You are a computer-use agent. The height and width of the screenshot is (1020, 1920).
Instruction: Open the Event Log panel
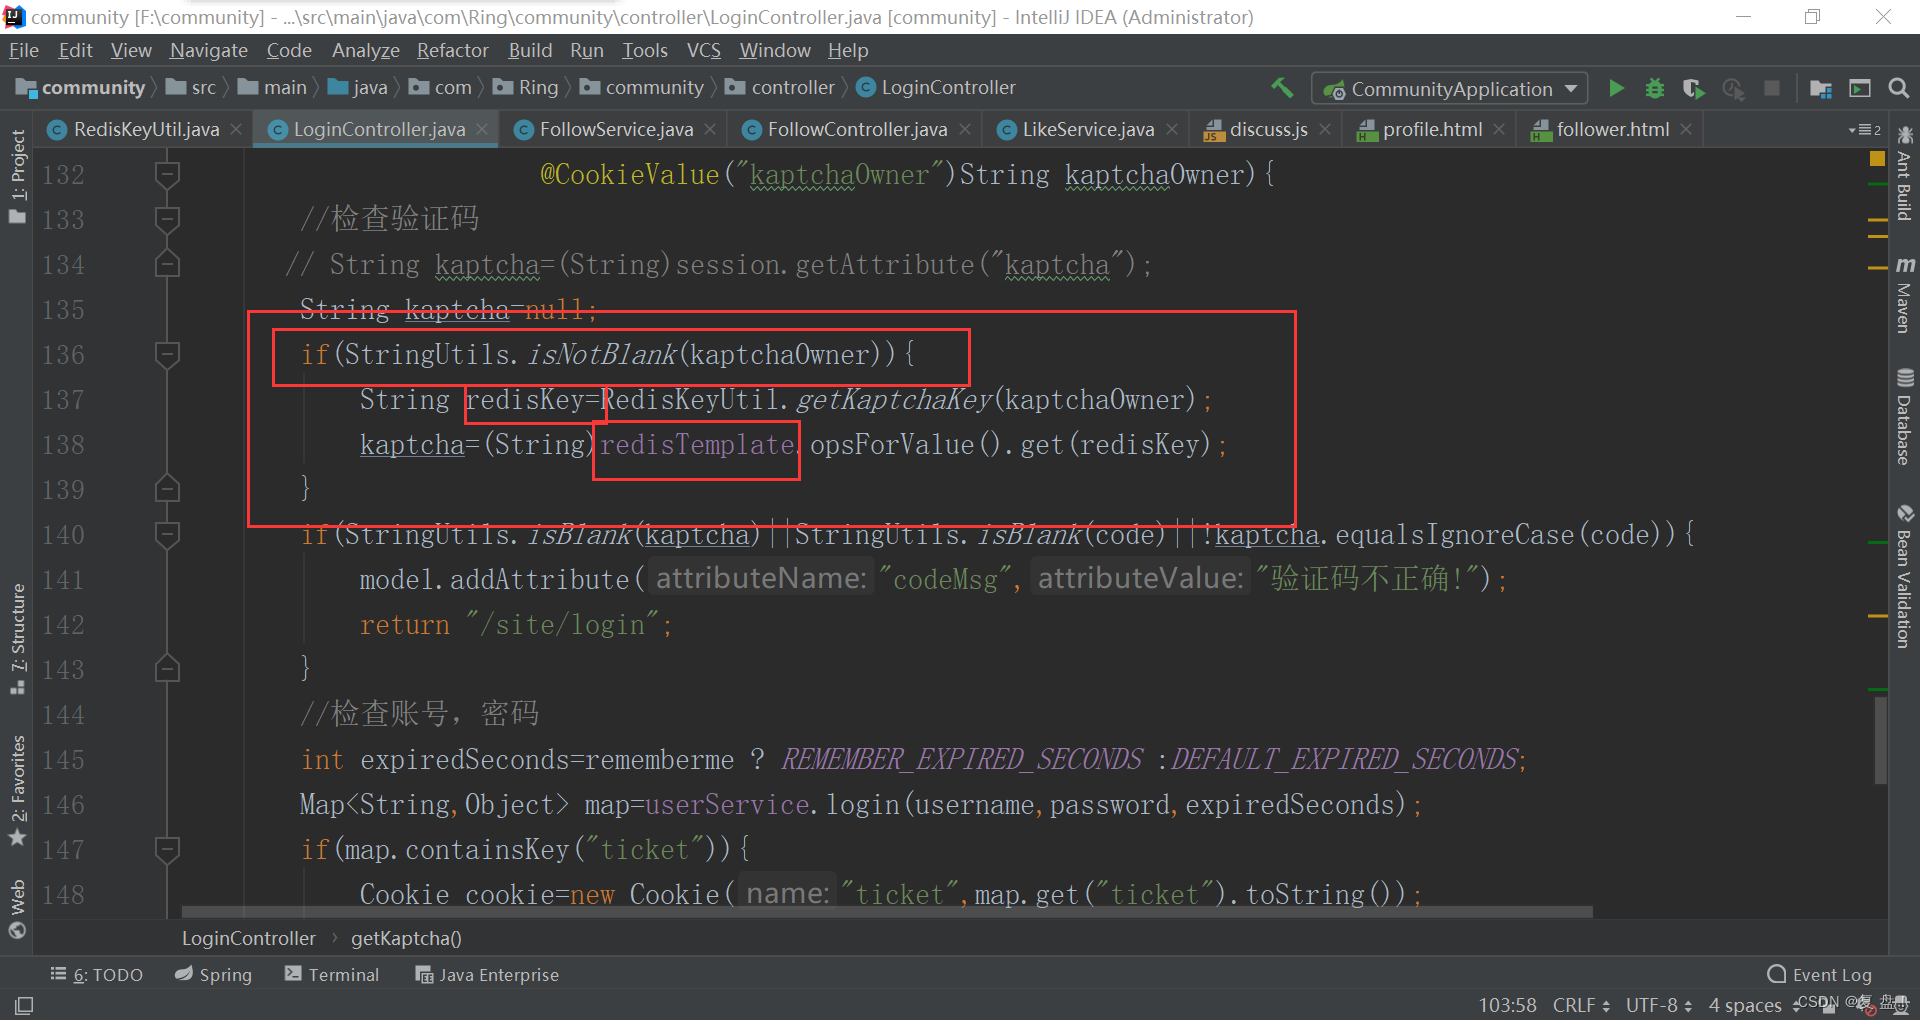(x=1820, y=974)
